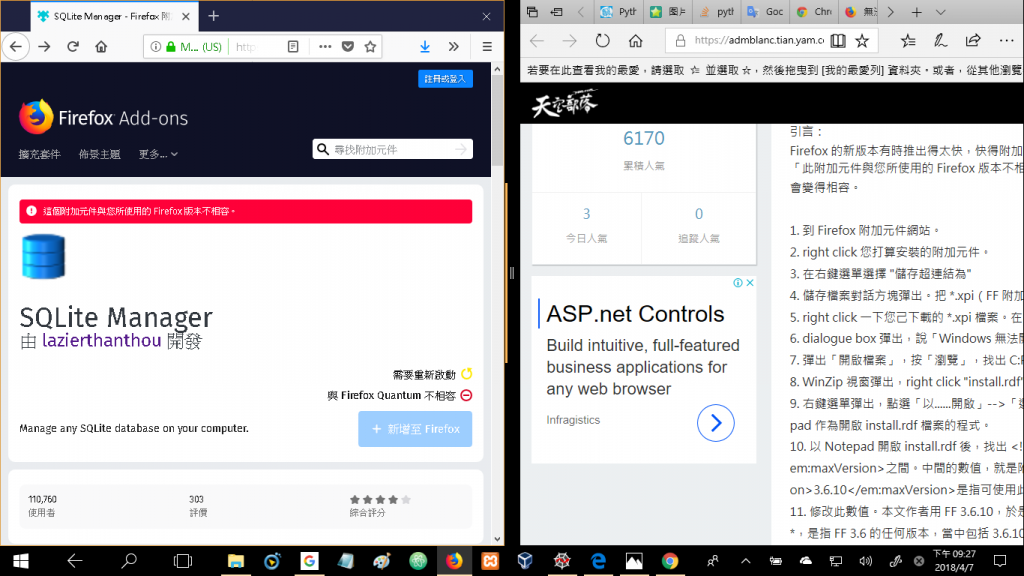Go forward in the Firefox window
This screenshot has height=576, width=1024.
44,47
